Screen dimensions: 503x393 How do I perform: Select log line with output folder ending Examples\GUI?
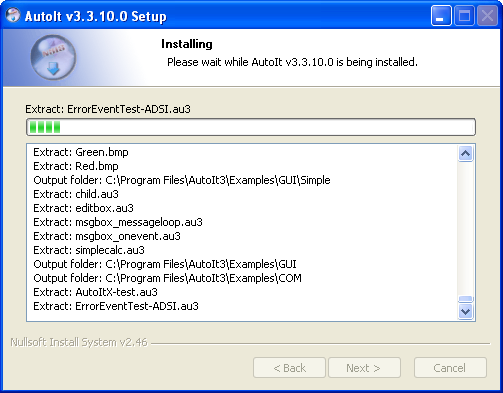pos(165,264)
